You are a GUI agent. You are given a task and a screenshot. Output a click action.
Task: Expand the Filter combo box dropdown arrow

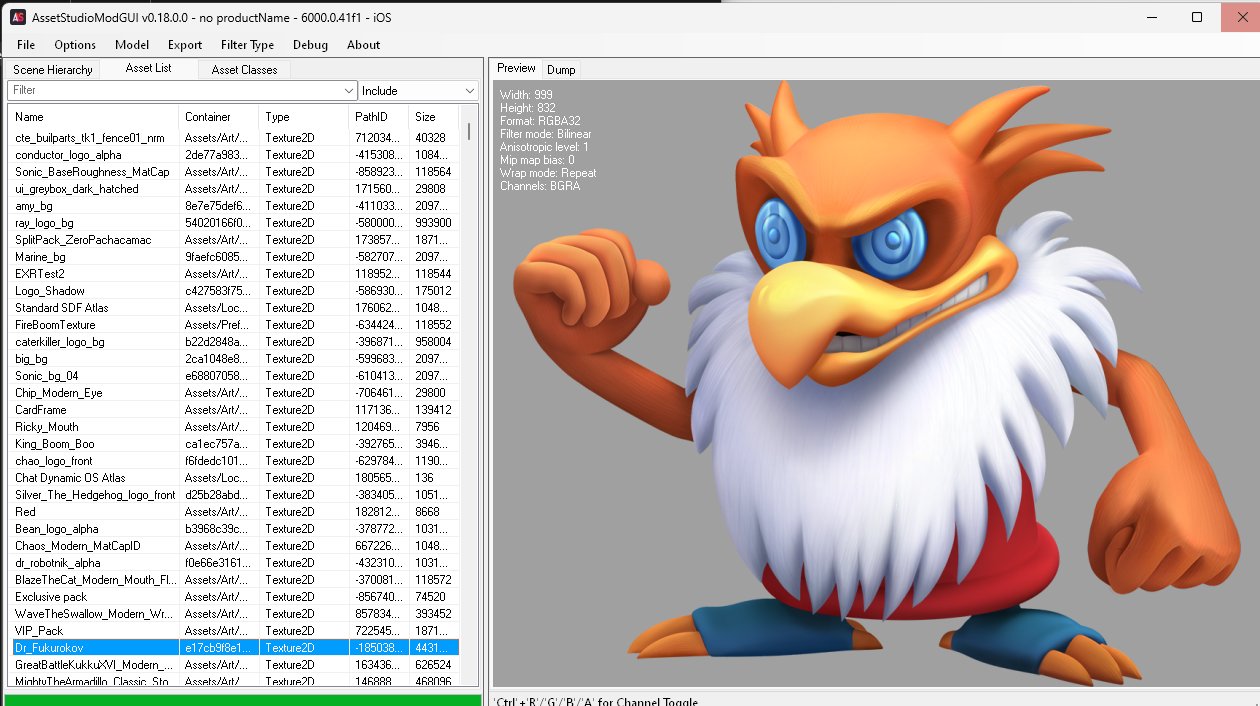[x=348, y=91]
